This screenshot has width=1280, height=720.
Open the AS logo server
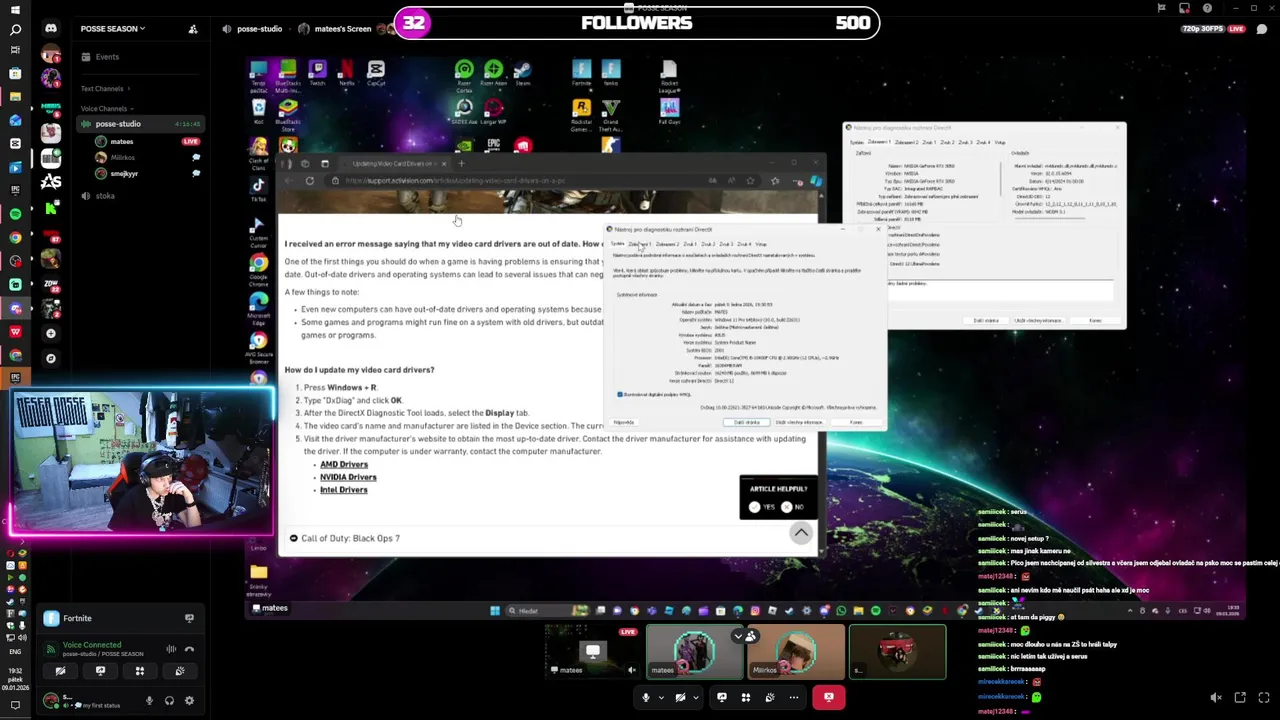pos(51,181)
